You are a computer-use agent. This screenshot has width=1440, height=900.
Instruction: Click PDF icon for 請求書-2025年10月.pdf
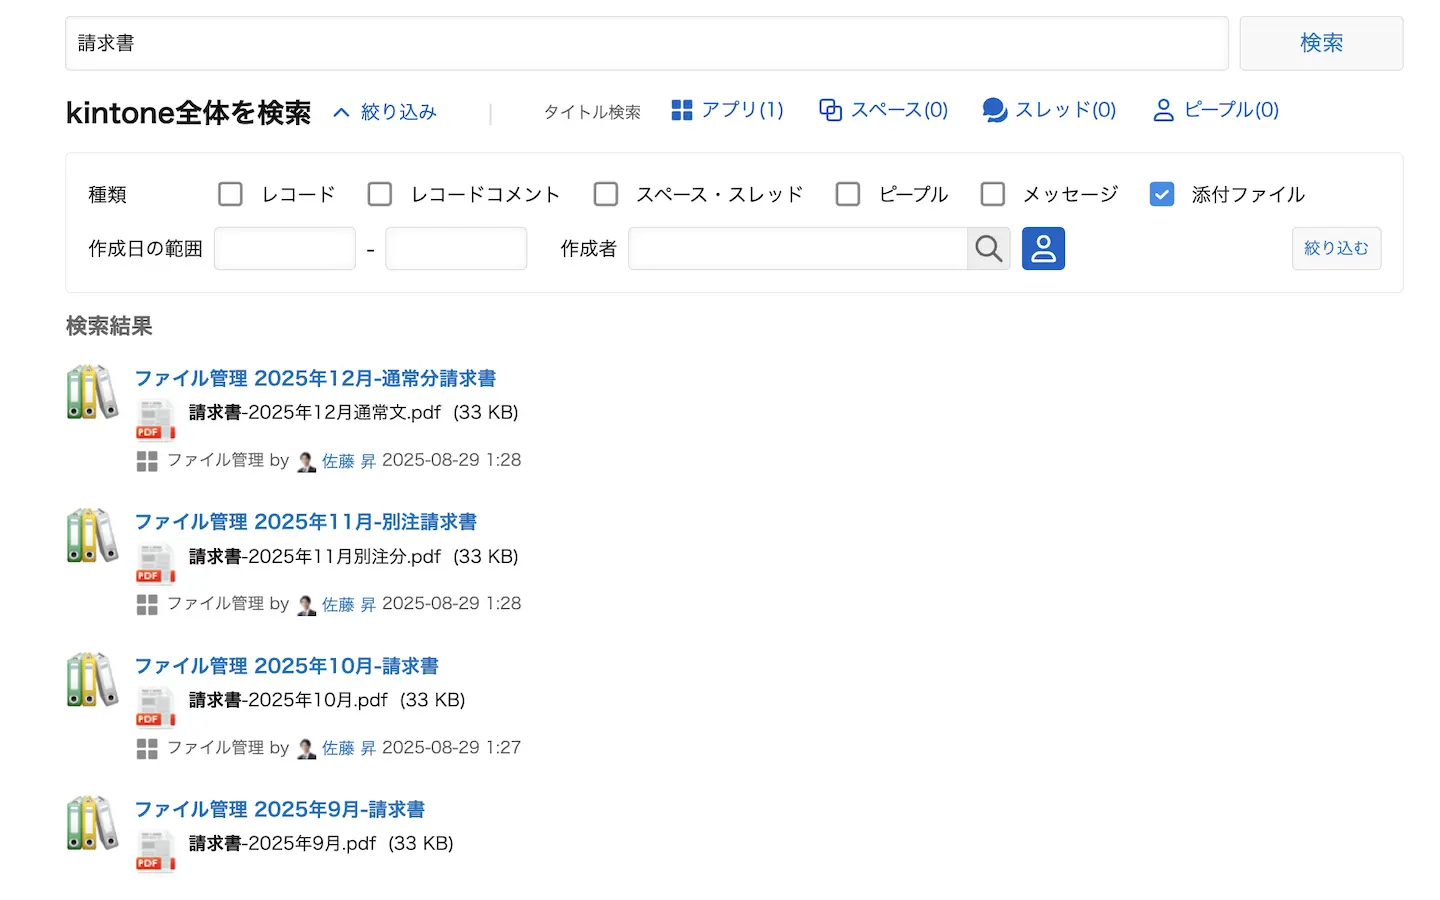click(x=155, y=707)
